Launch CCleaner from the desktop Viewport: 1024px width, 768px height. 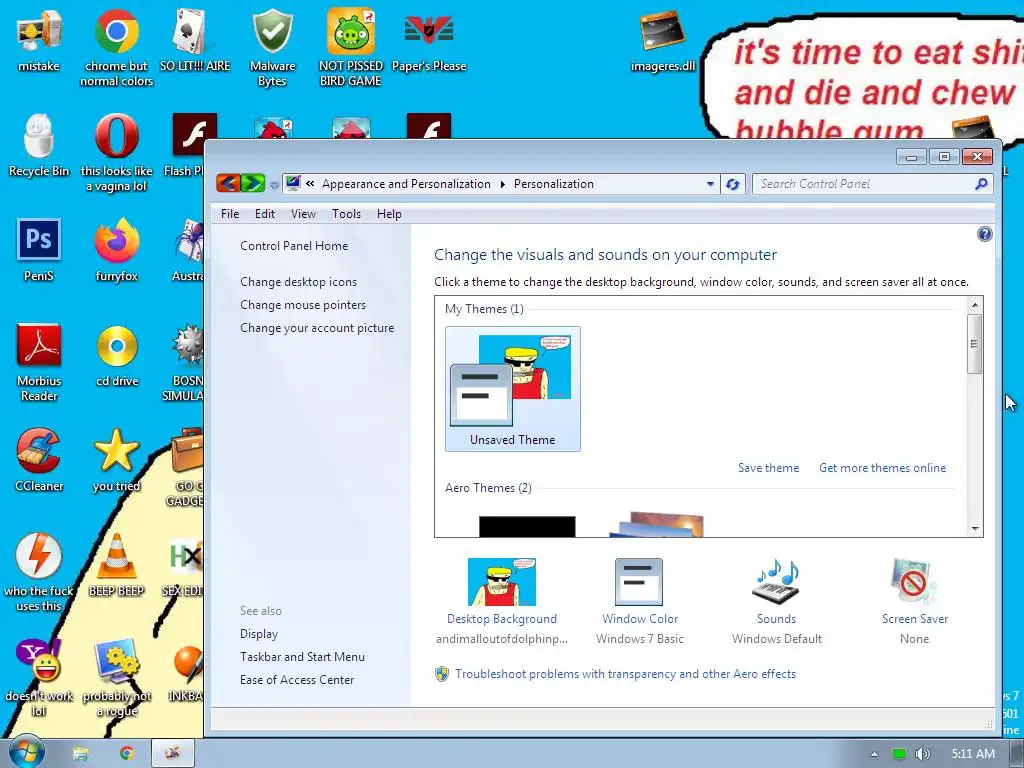pyautogui.click(x=39, y=459)
